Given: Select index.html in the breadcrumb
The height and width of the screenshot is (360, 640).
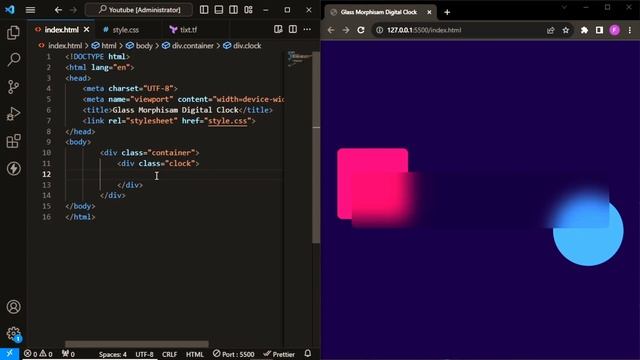Looking at the screenshot, I should [x=65, y=46].
